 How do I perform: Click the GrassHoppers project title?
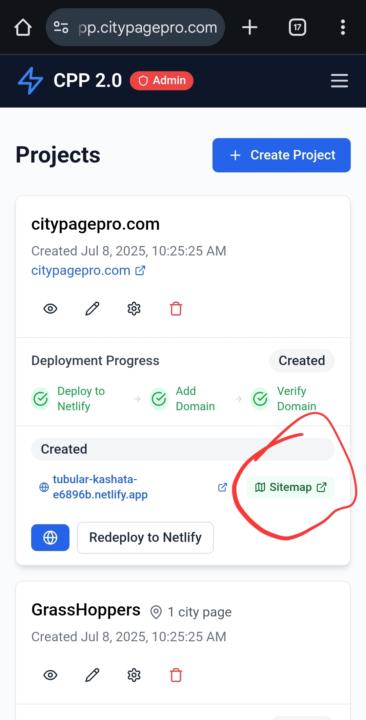coord(85,610)
